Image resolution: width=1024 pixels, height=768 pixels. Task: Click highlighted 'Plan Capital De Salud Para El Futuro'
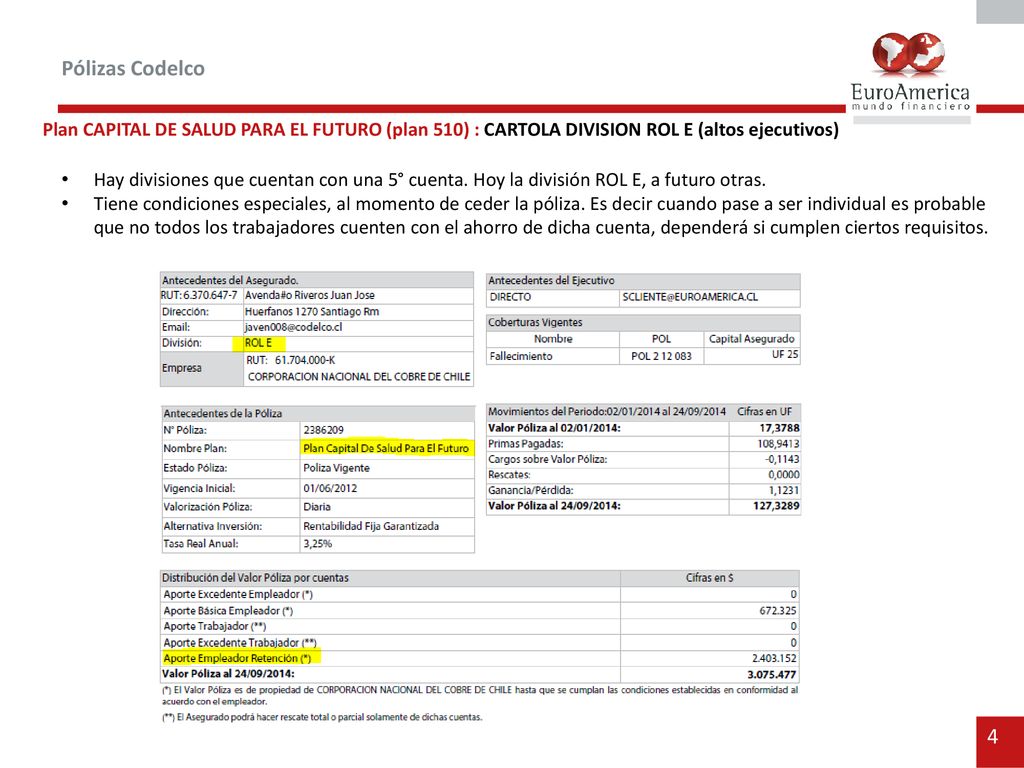386,449
